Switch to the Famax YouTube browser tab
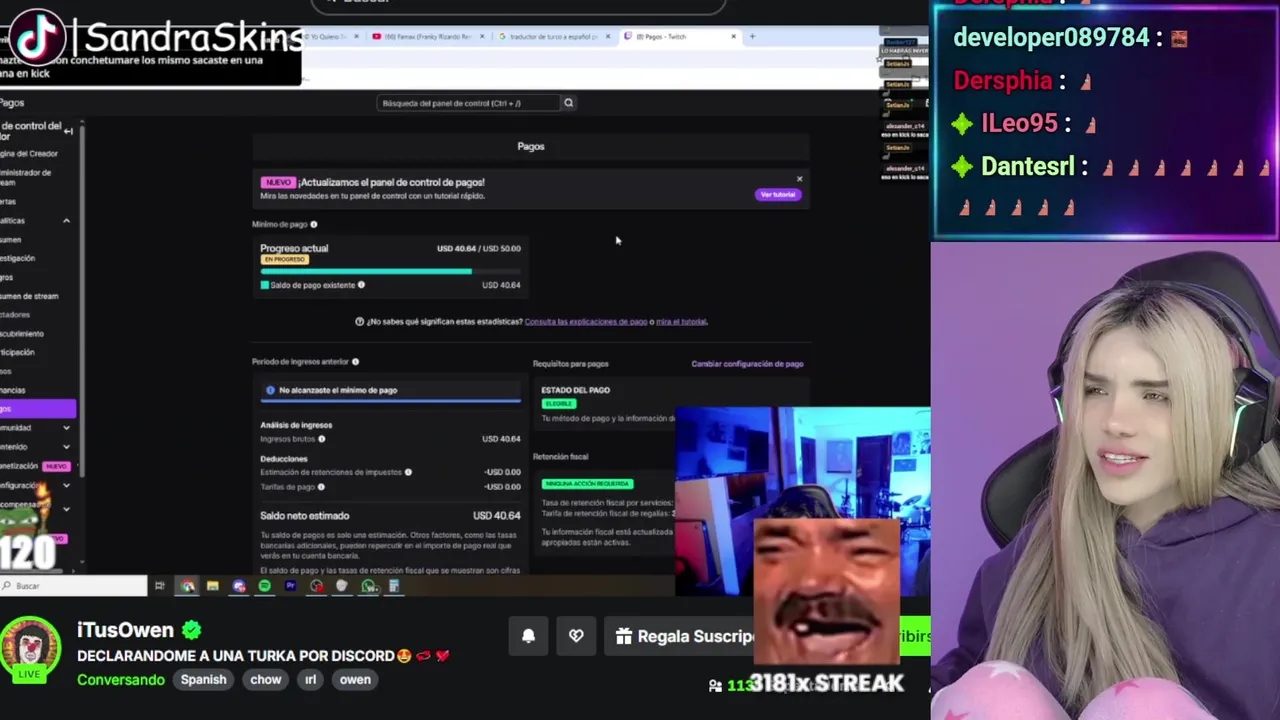Viewport: 1280px width, 720px height. [428, 37]
